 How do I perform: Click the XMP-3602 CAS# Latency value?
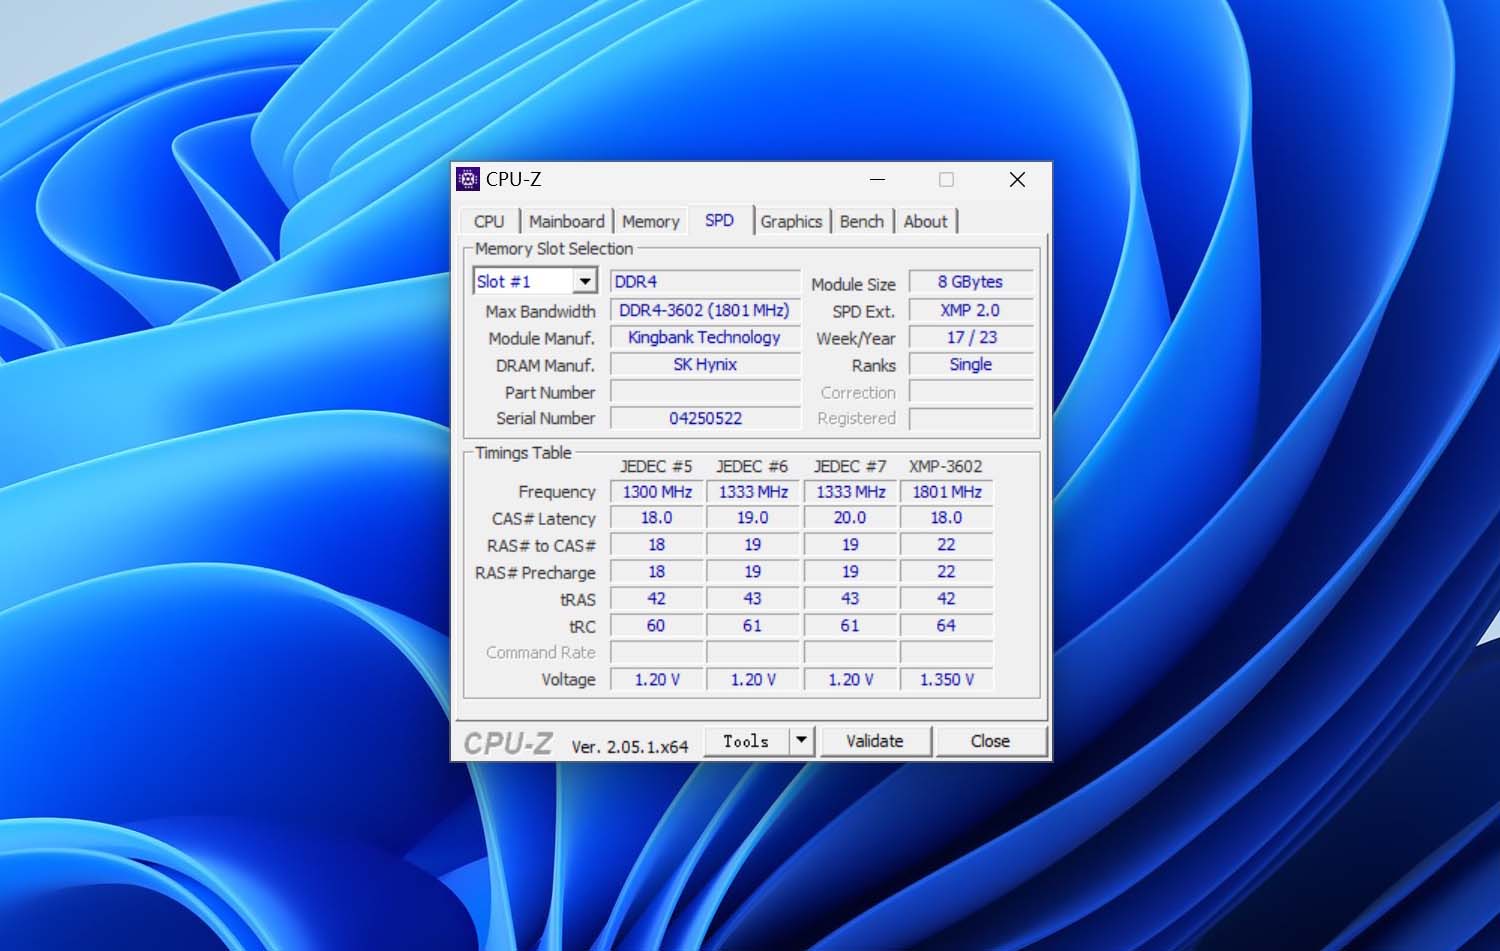pyautogui.click(x=947, y=518)
